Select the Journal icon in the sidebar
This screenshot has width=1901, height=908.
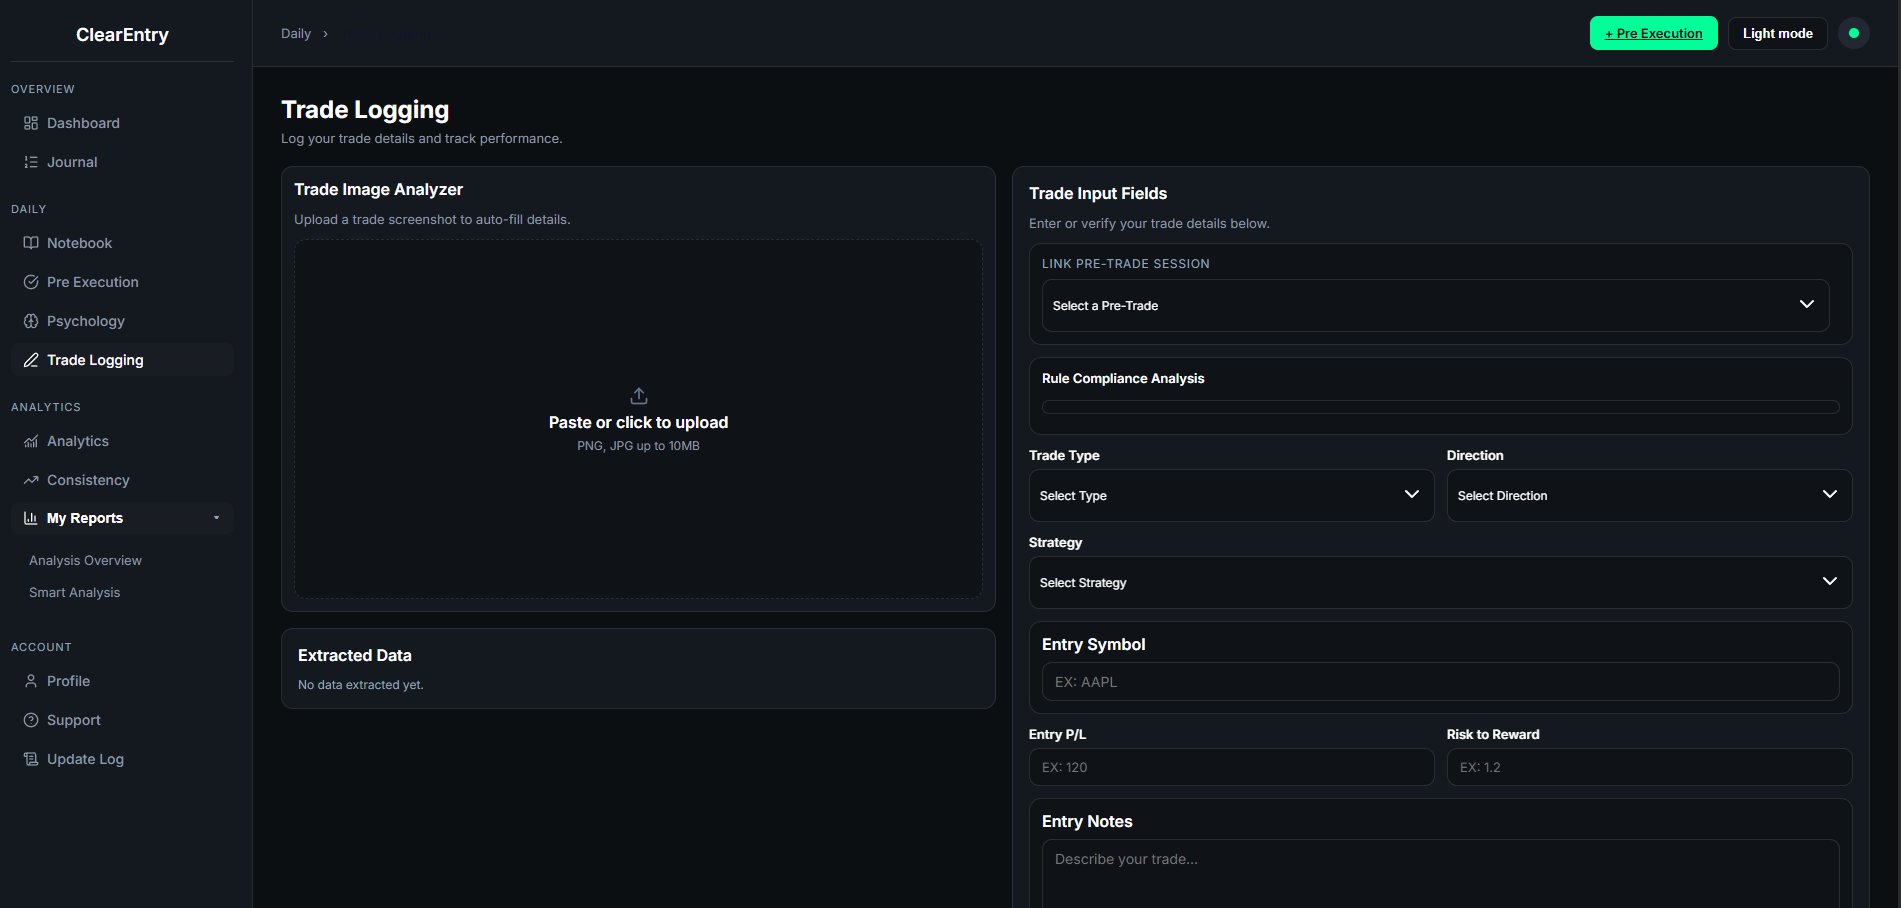(31, 161)
